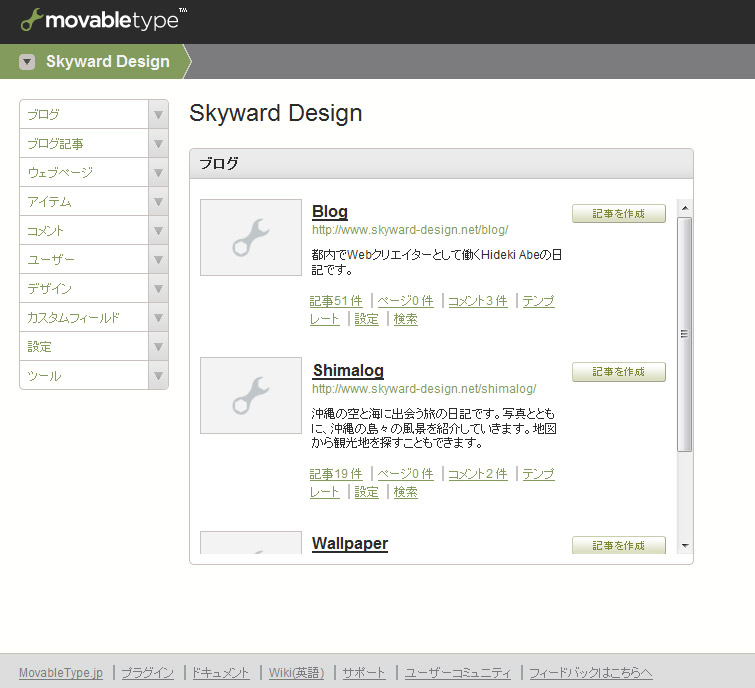Open the Blog title link
This screenshot has width=755, height=688.
click(x=330, y=212)
